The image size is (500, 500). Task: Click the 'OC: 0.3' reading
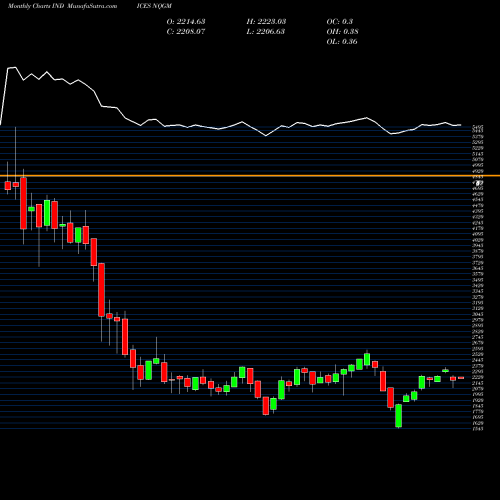click(340, 21)
